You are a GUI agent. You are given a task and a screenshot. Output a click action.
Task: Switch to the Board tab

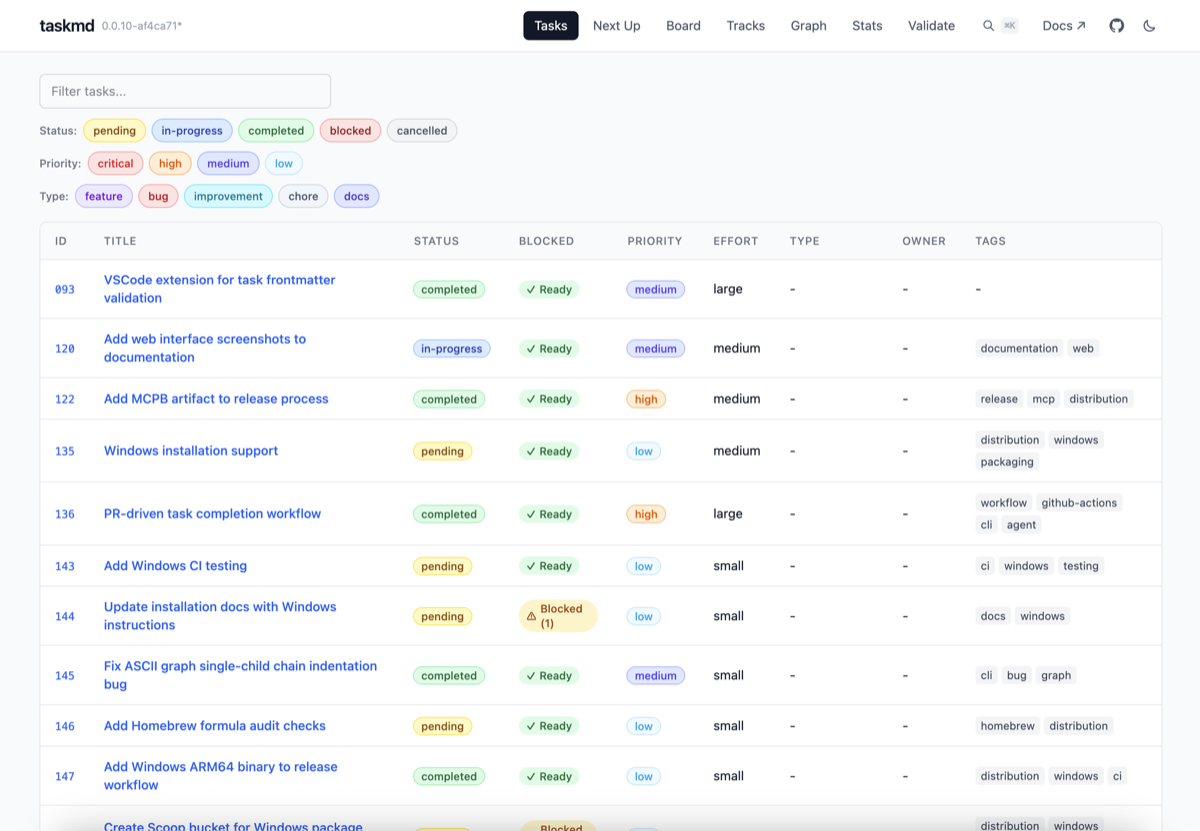(683, 25)
